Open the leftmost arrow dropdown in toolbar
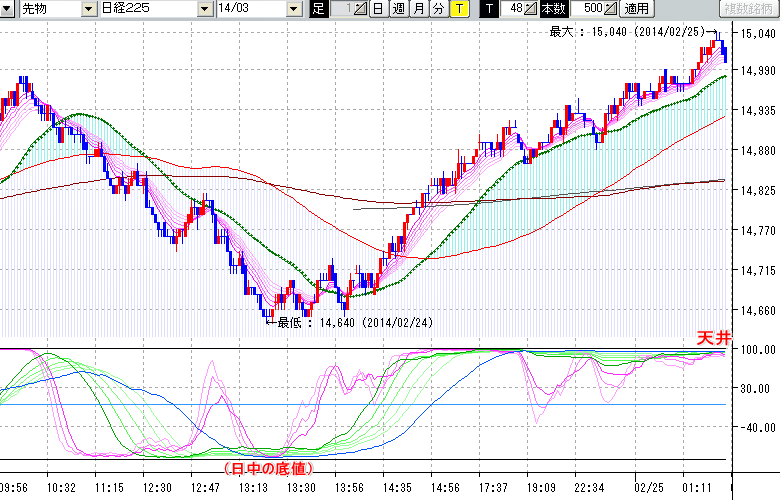780x500 pixels. [x=8, y=9]
